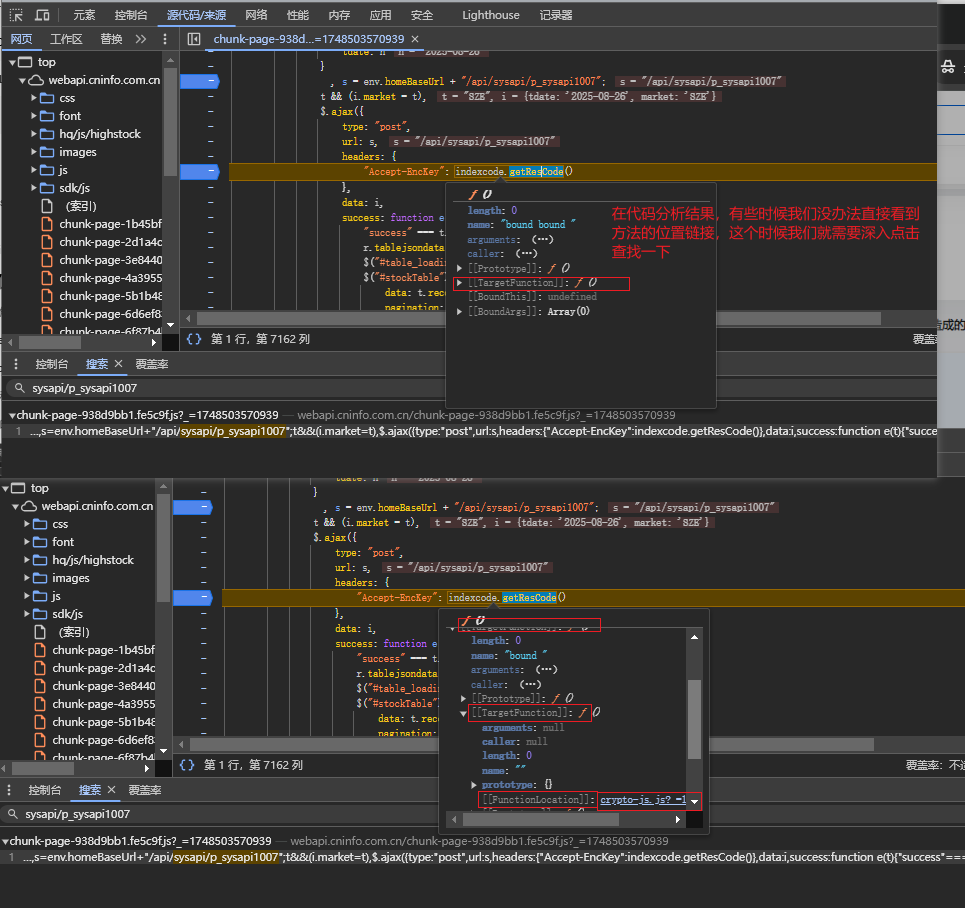Click the upper navigator's vertical scrollbar thumb

point(170,122)
